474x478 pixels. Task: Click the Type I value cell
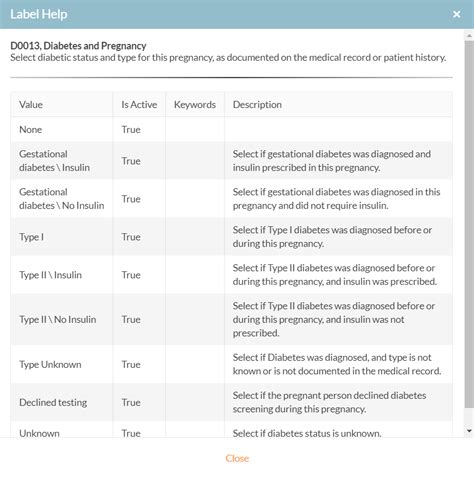click(61, 237)
